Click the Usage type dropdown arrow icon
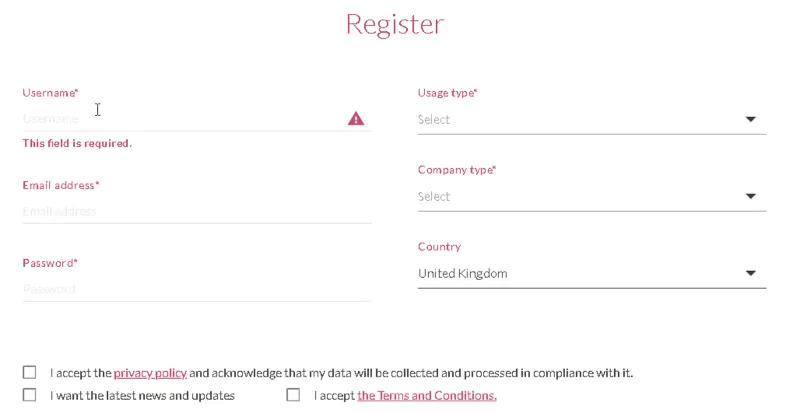The image size is (800, 413). [750, 119]
